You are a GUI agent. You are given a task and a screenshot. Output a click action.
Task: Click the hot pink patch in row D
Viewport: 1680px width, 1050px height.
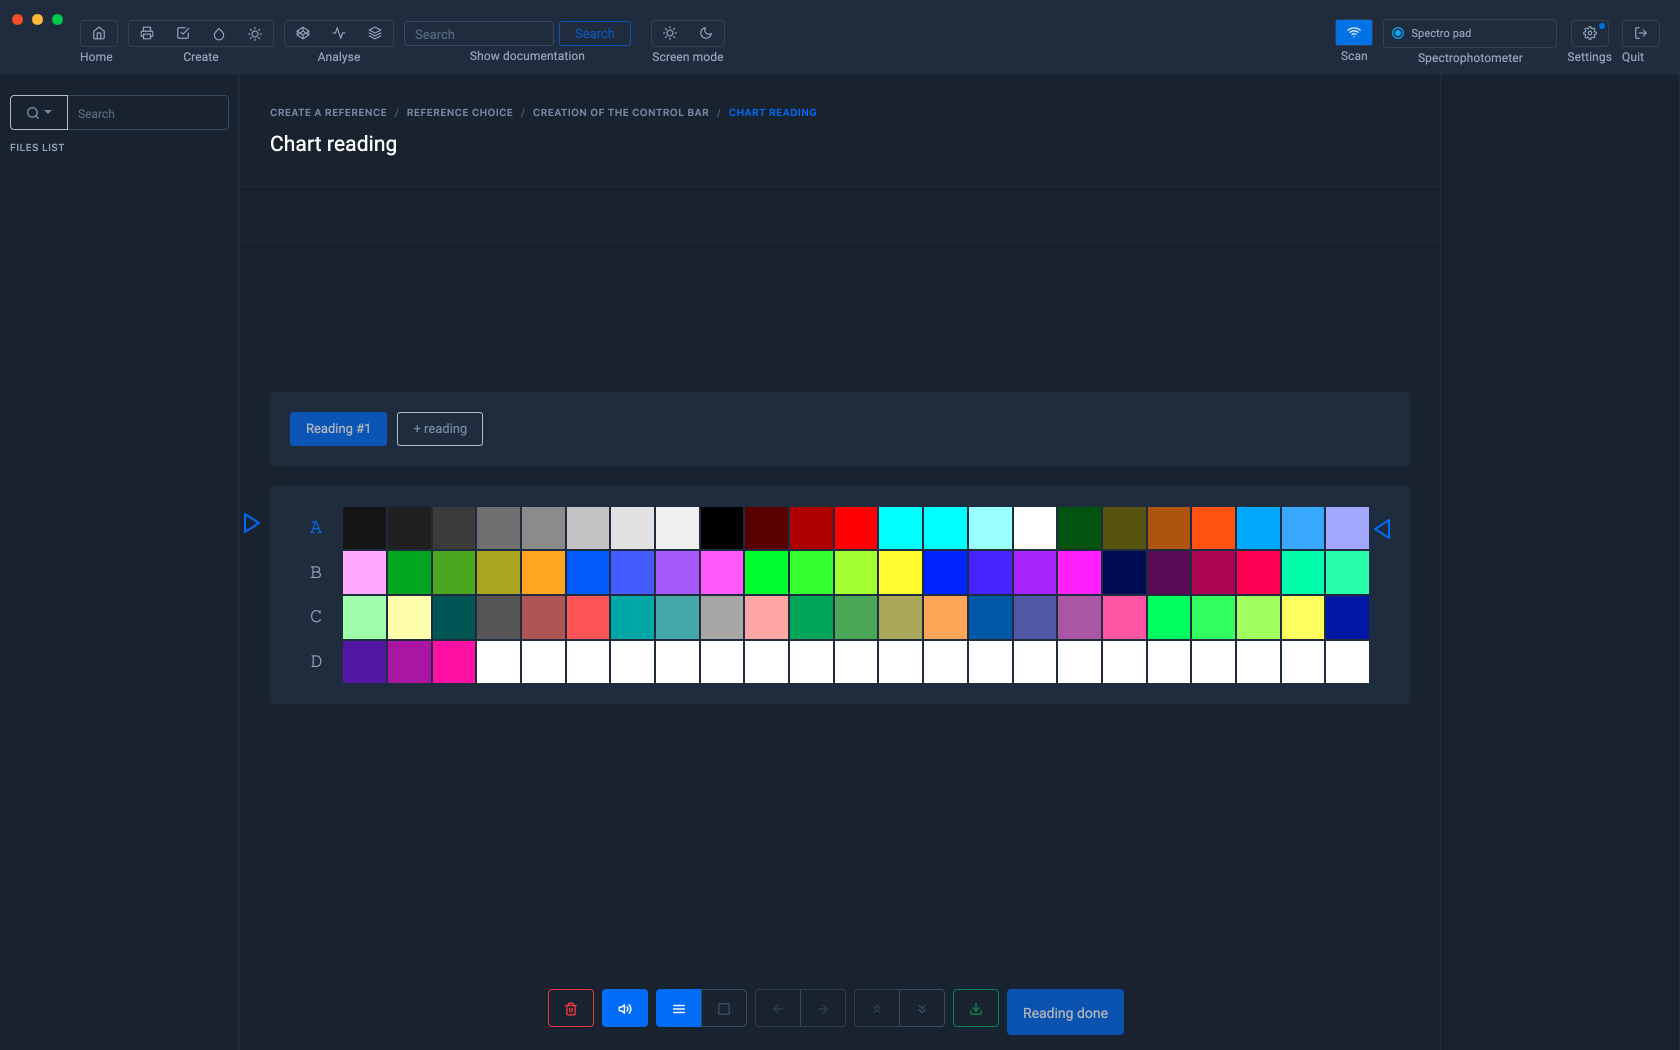(x=454, y=662)
